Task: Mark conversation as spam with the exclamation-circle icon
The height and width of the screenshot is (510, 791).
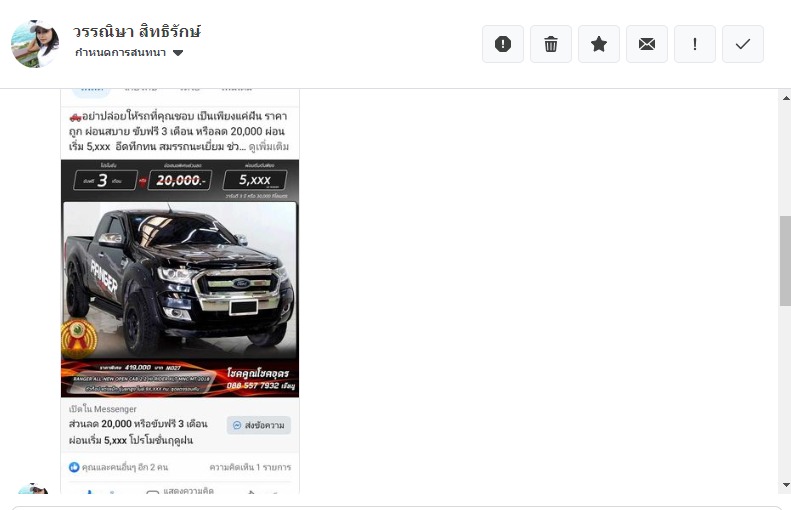Action: 502,44
